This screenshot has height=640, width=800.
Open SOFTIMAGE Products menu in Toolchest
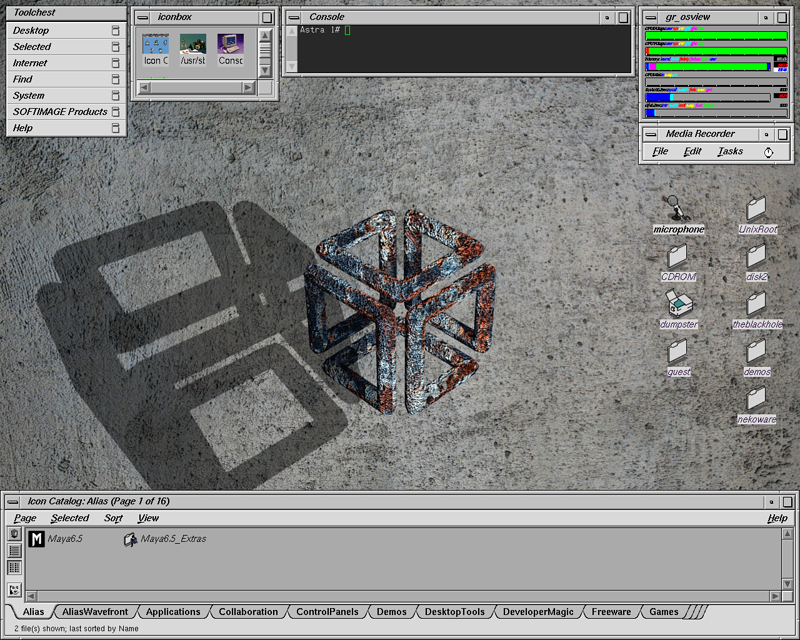60,112
